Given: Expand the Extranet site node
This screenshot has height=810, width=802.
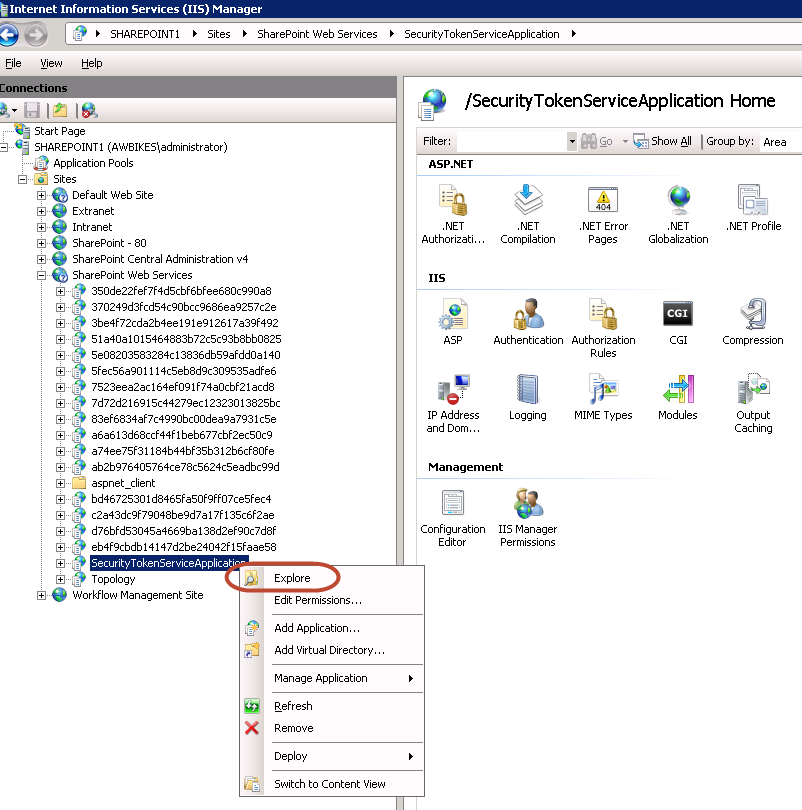Looking at the screenshot, I should pos(41,211).
